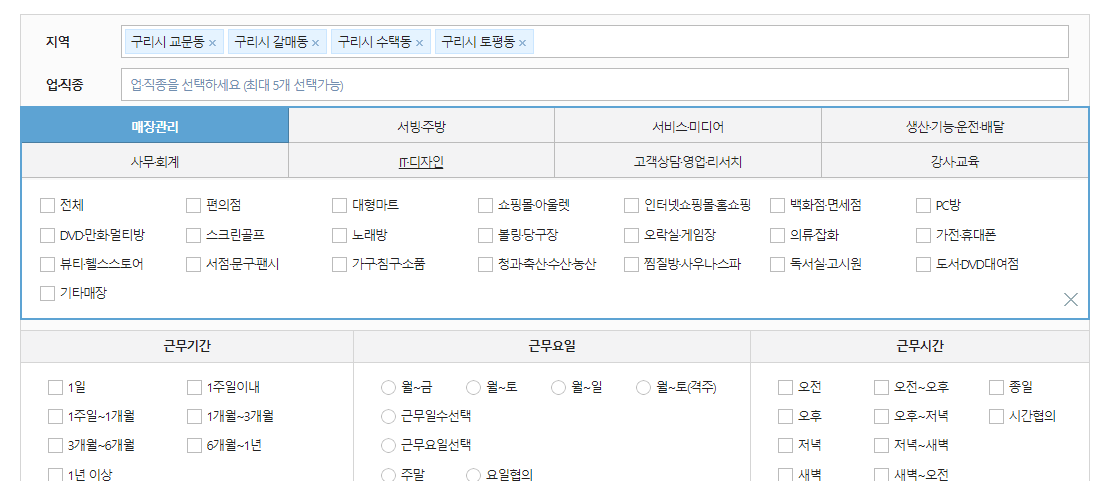Remove the 구리시 갈매동 region tag

coord(315,43)
